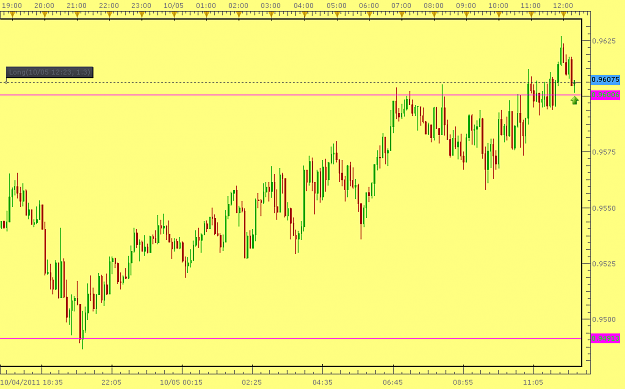625x389 pixels.
Task: Click the orange marker under 03:00
Action: pyautogui.click(x=271, y=15)
